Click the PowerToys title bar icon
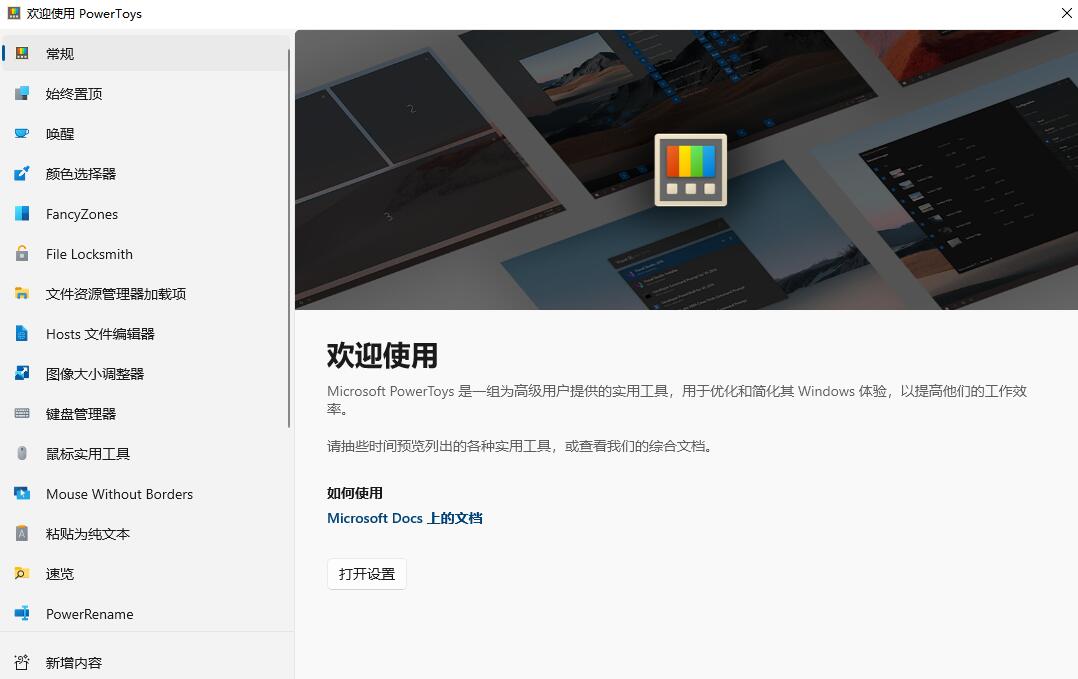 [14, 13]
